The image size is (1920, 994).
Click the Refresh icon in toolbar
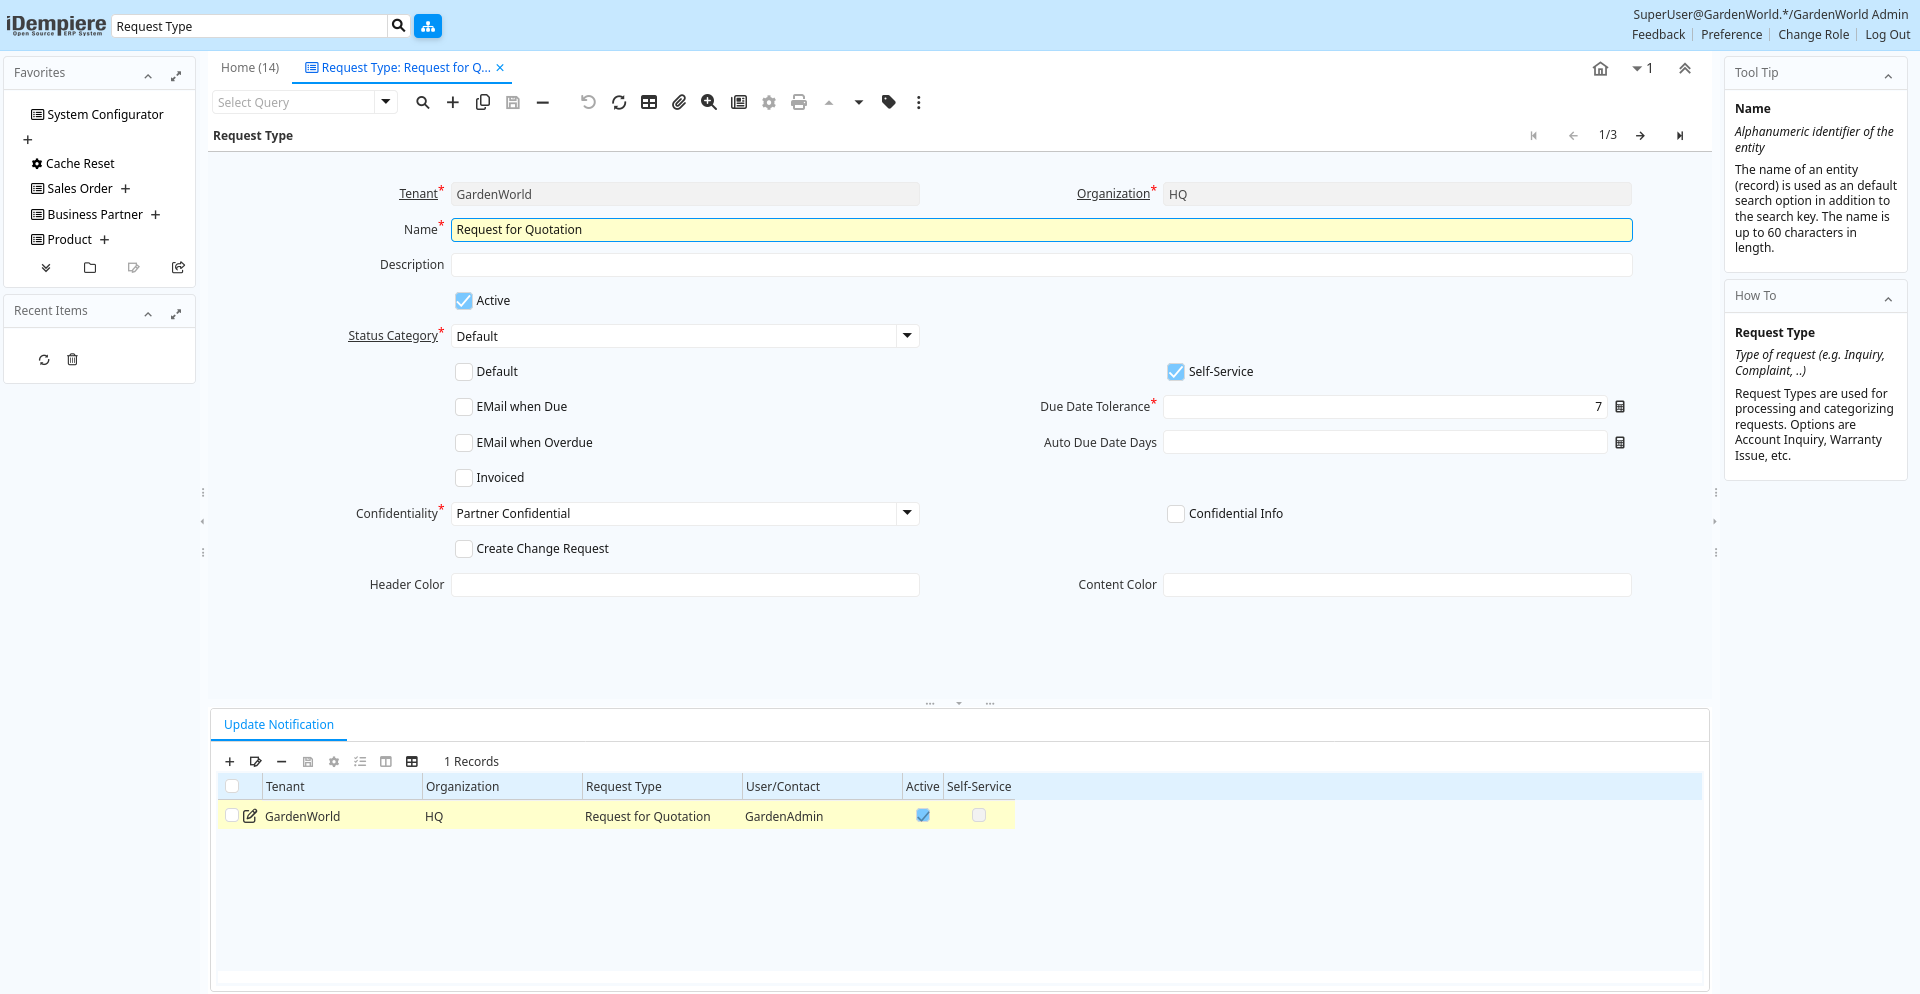[619, 102]
